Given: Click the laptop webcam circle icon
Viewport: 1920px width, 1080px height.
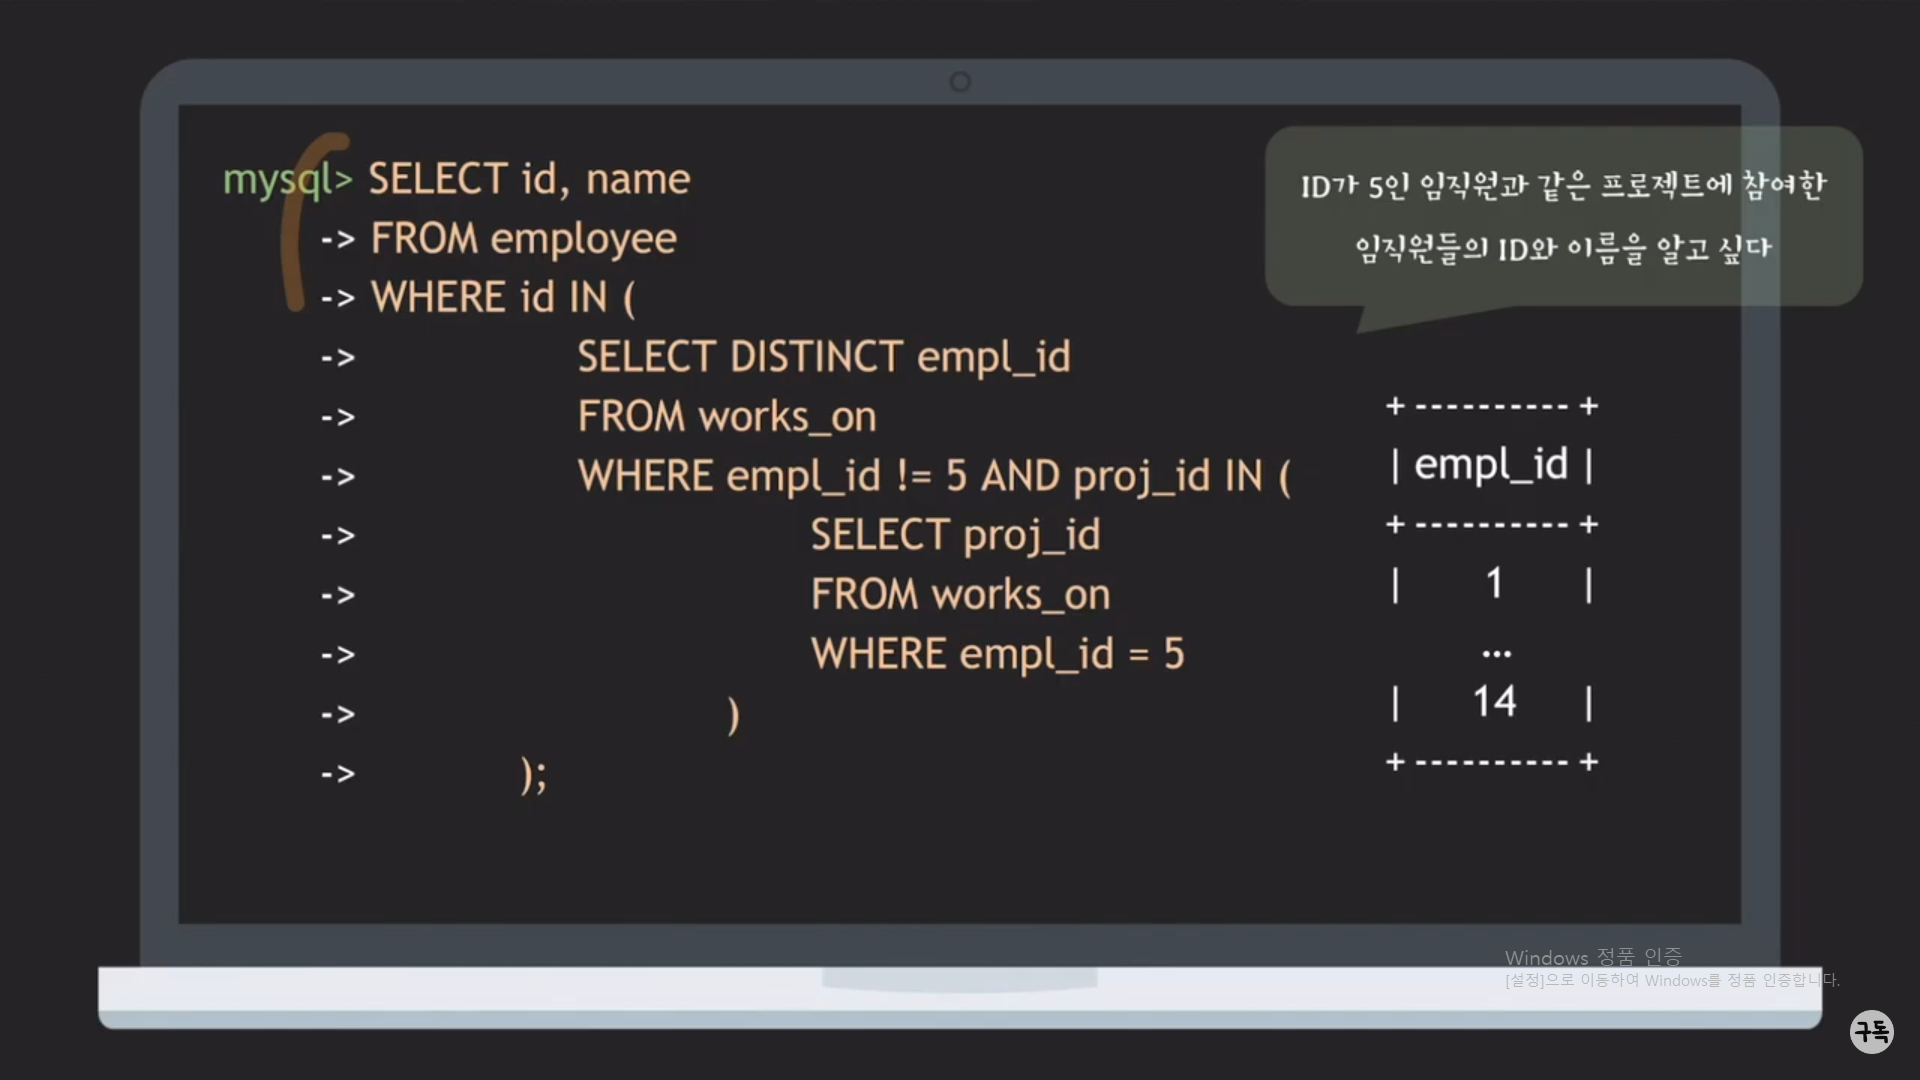Looking at the screenshot, I should pos(960,82).
